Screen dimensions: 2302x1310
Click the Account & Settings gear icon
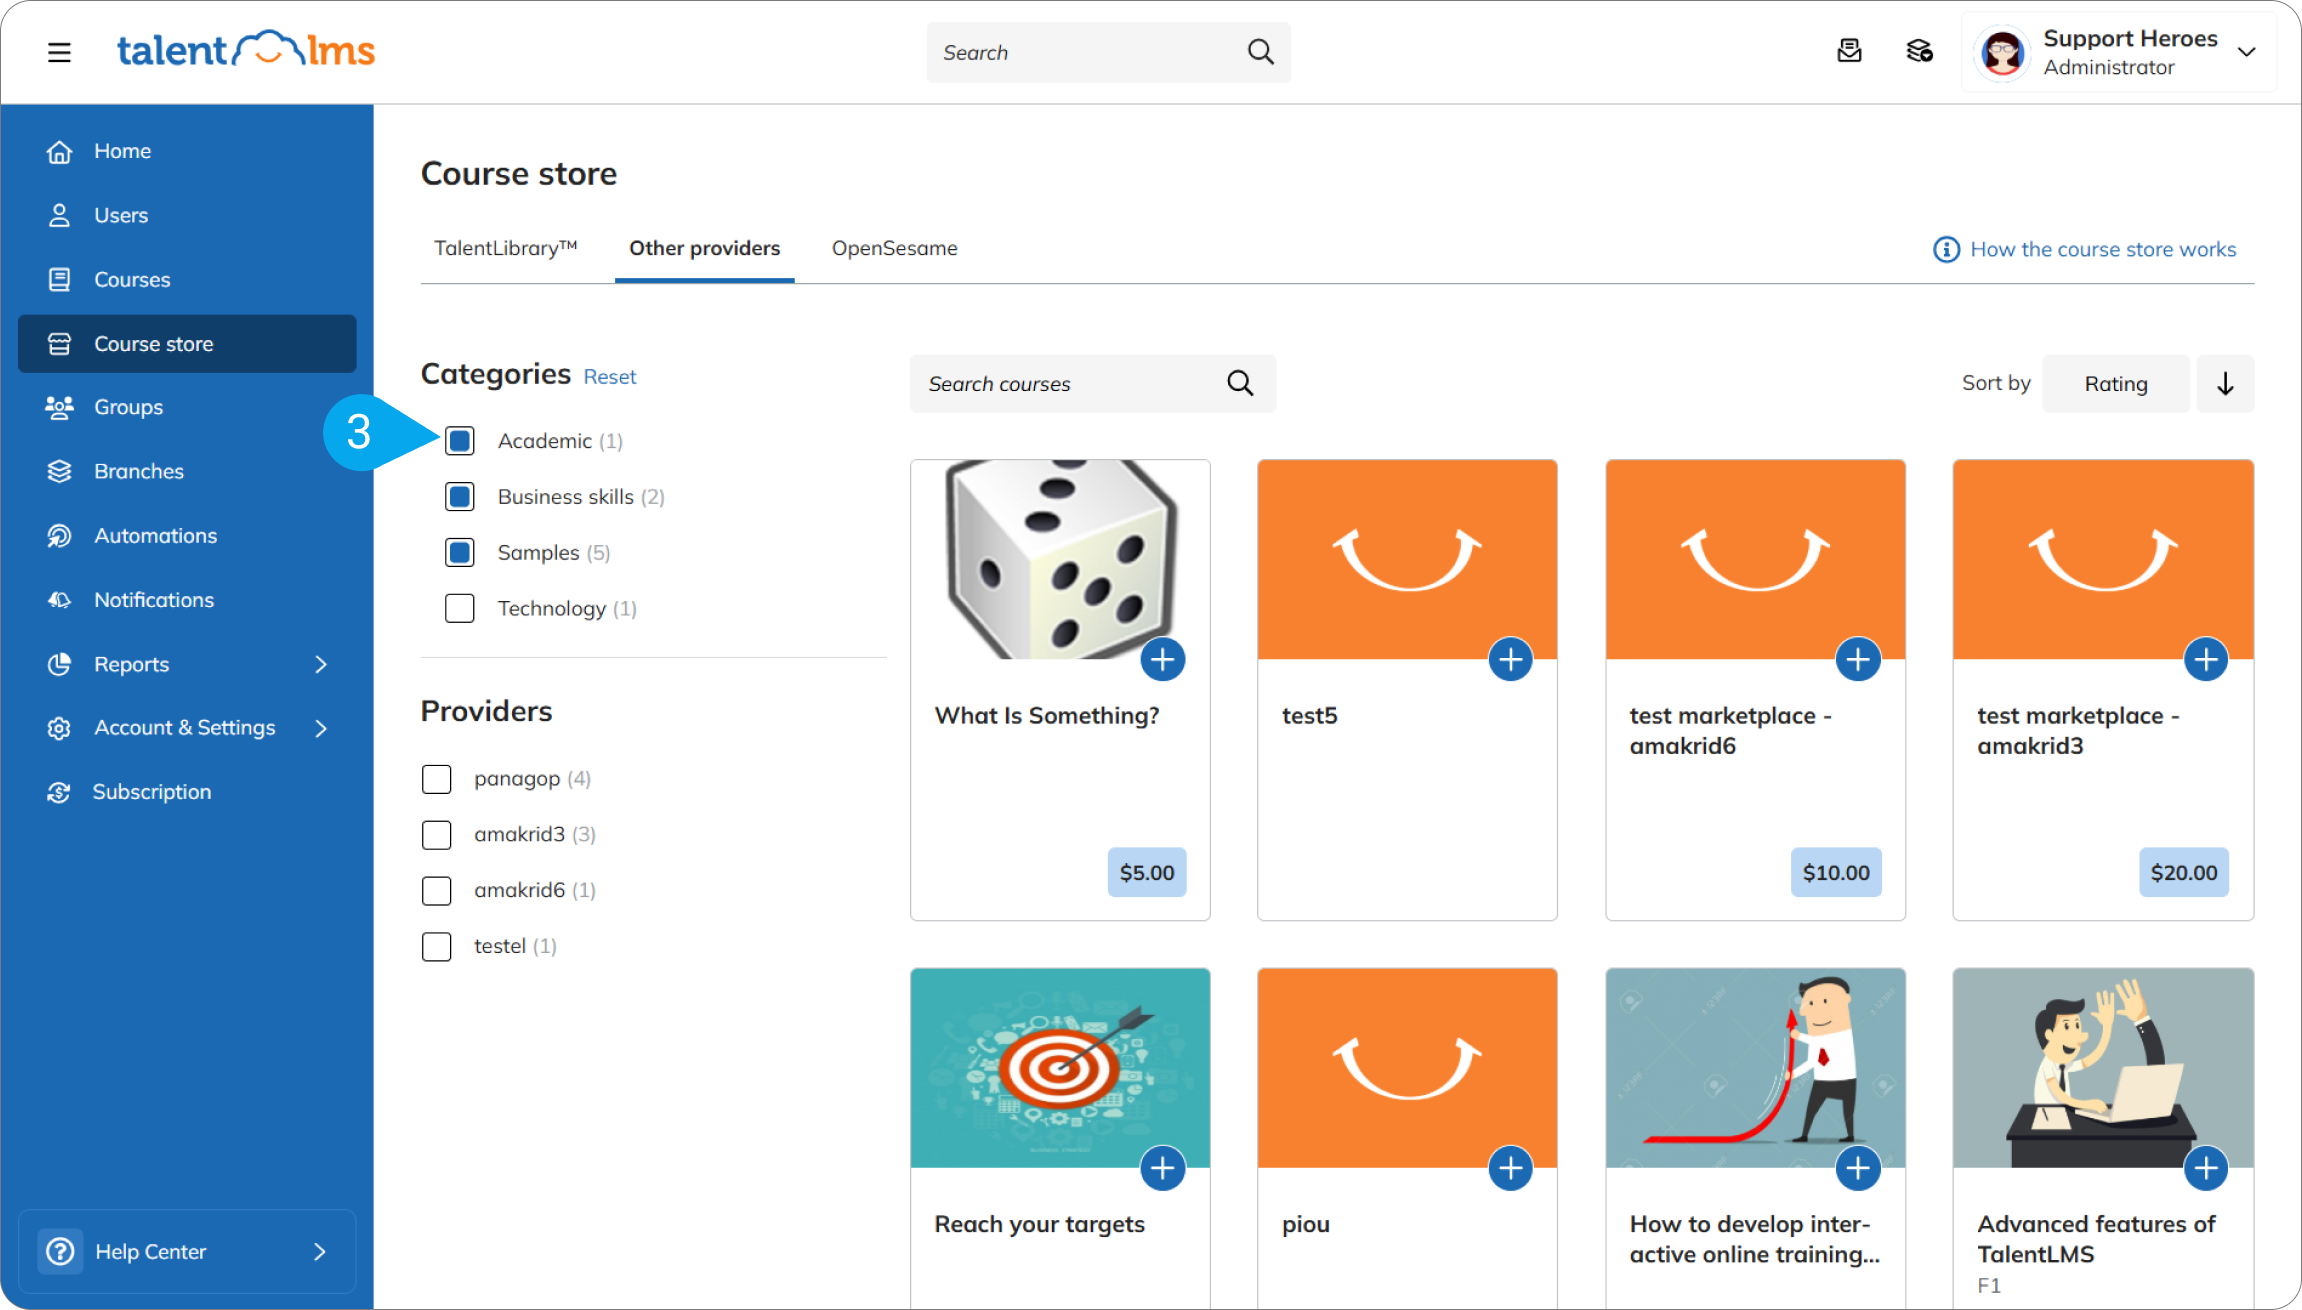tap(59, 728)
